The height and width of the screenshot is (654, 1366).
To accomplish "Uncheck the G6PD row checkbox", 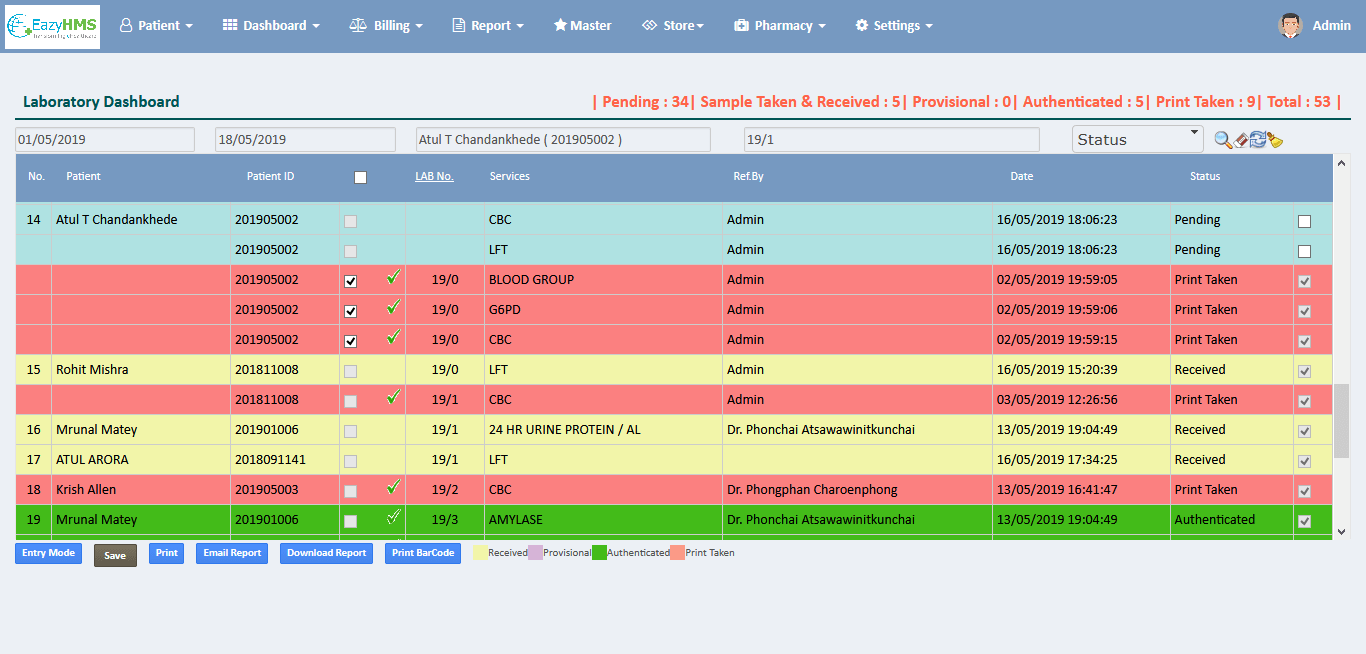I will tap(350, 311).
